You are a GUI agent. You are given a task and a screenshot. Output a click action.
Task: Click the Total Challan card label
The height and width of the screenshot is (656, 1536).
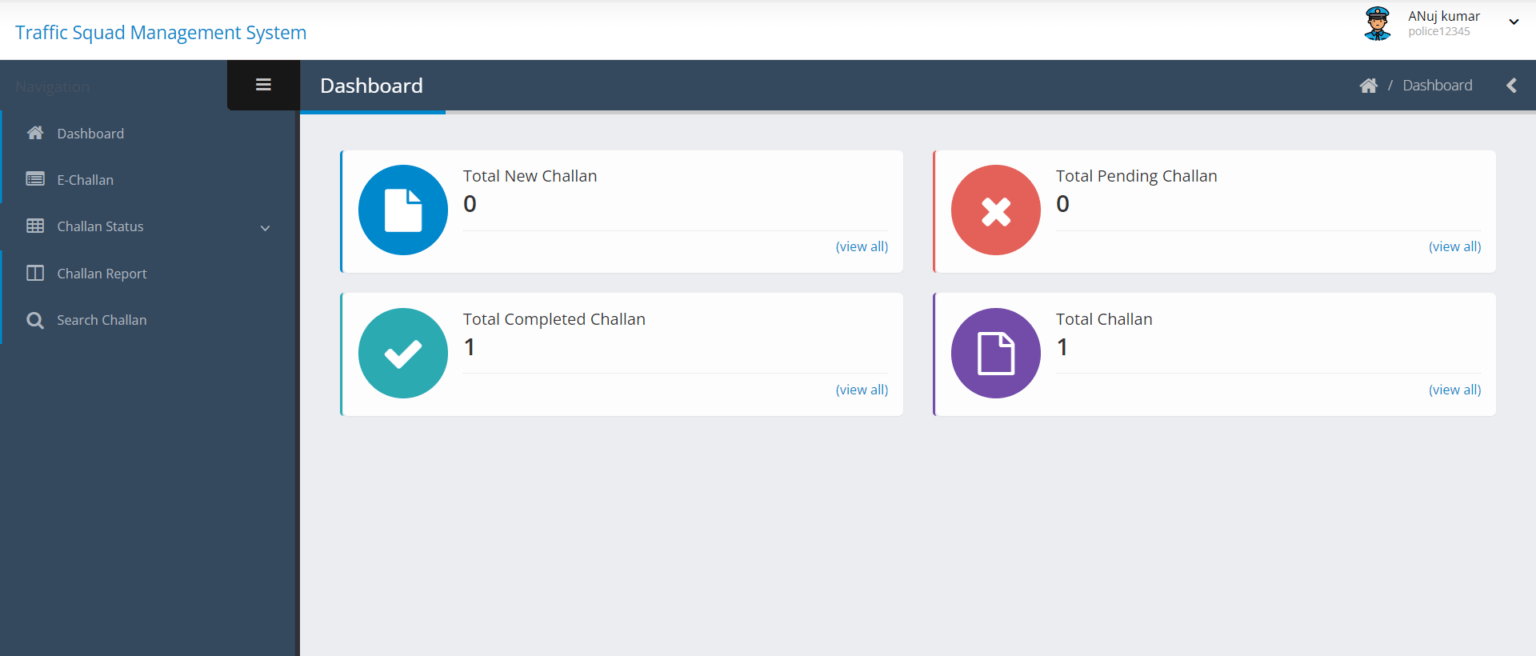coord(1104,320)
